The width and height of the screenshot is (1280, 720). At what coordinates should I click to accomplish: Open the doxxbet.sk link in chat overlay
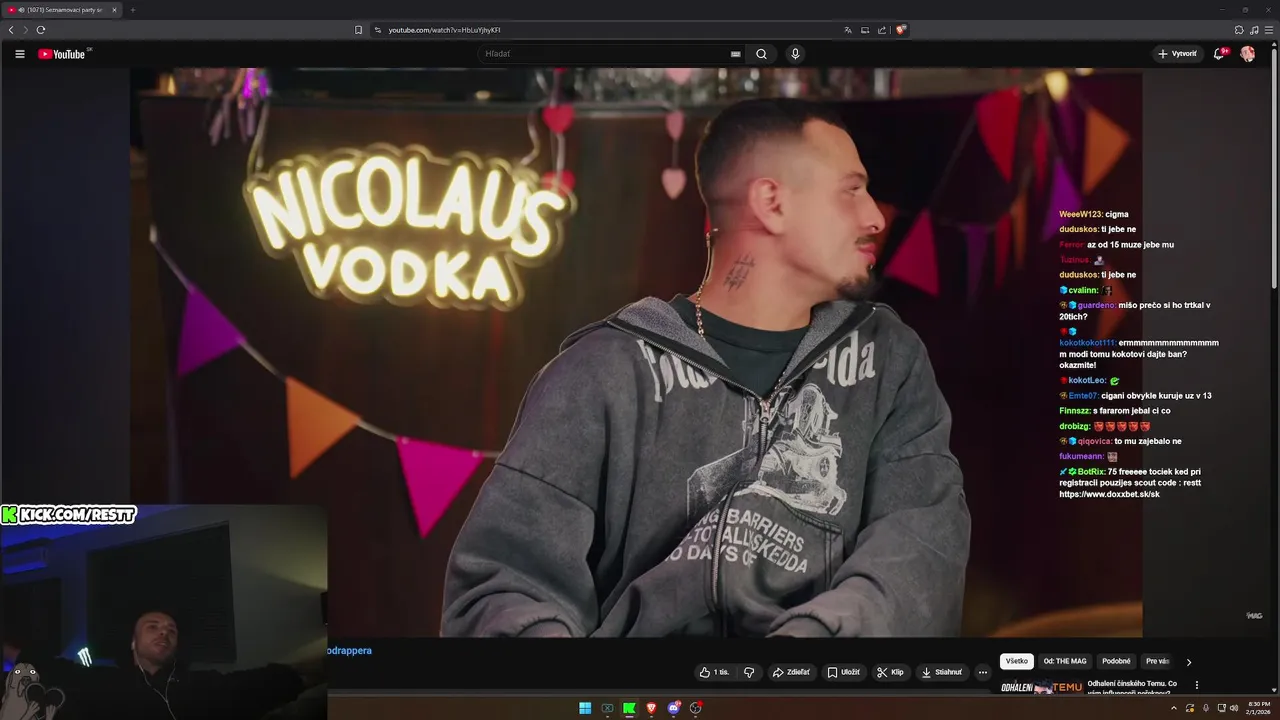tap(1110, 494)
